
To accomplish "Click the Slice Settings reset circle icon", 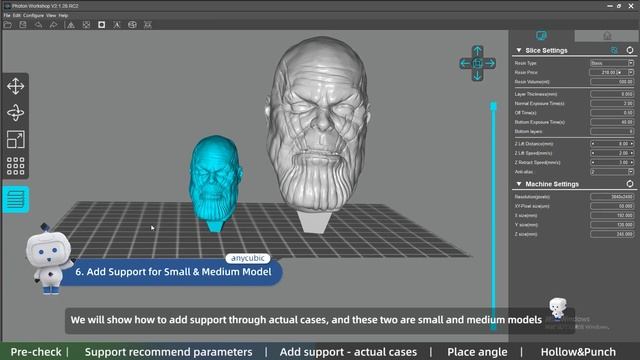I will tap(630, 50).
